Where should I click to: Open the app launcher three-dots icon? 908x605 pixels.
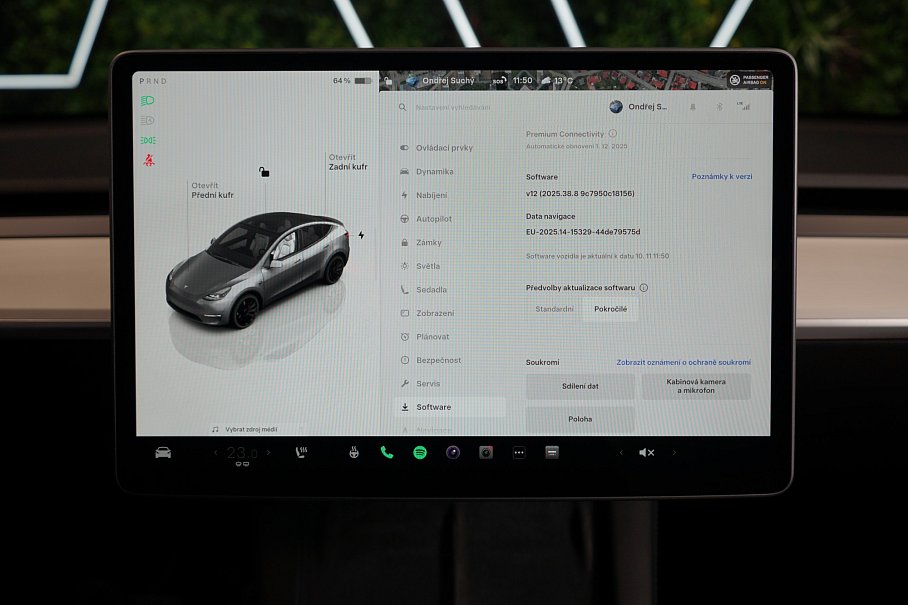(518, 452)
